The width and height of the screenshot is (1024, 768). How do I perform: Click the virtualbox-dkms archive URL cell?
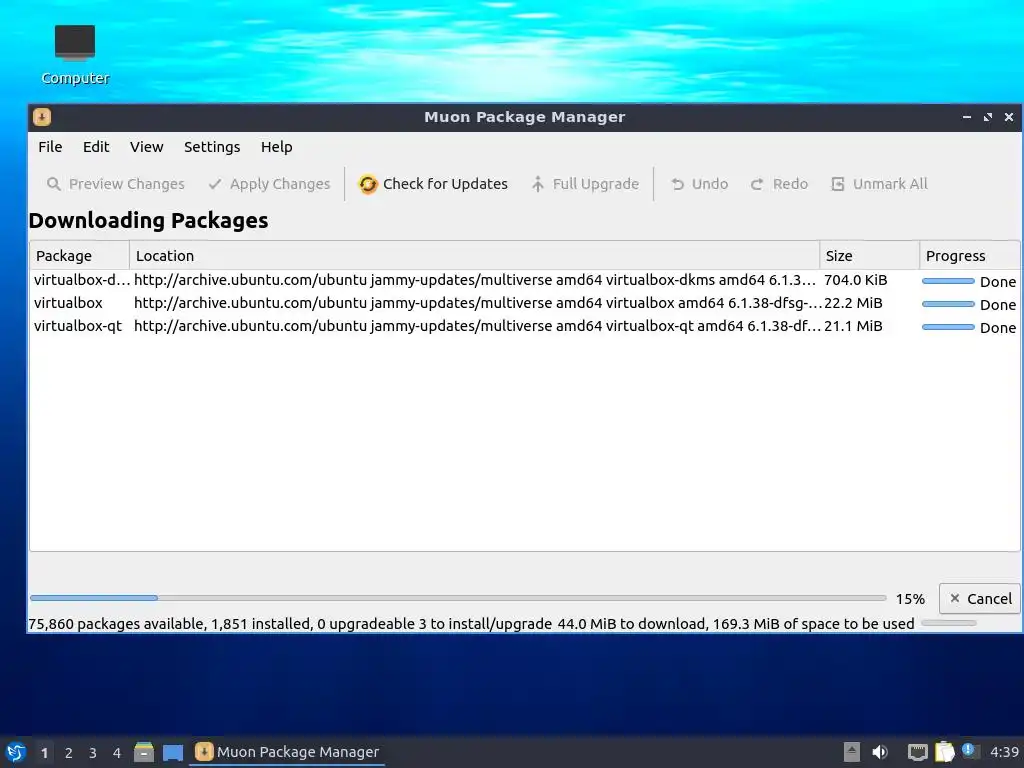475,280
